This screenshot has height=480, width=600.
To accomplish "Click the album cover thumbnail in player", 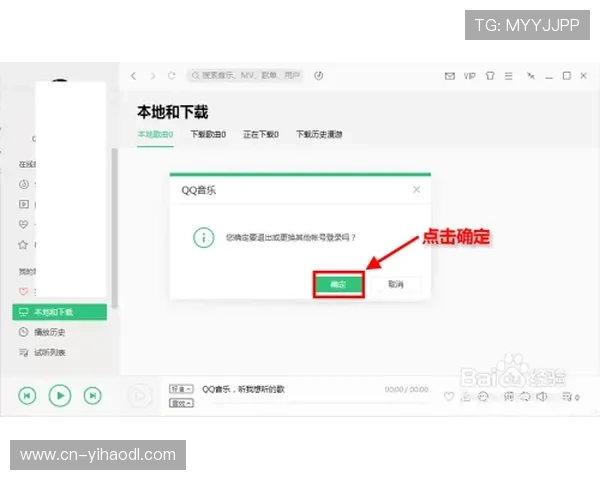I will pos(140,395).
